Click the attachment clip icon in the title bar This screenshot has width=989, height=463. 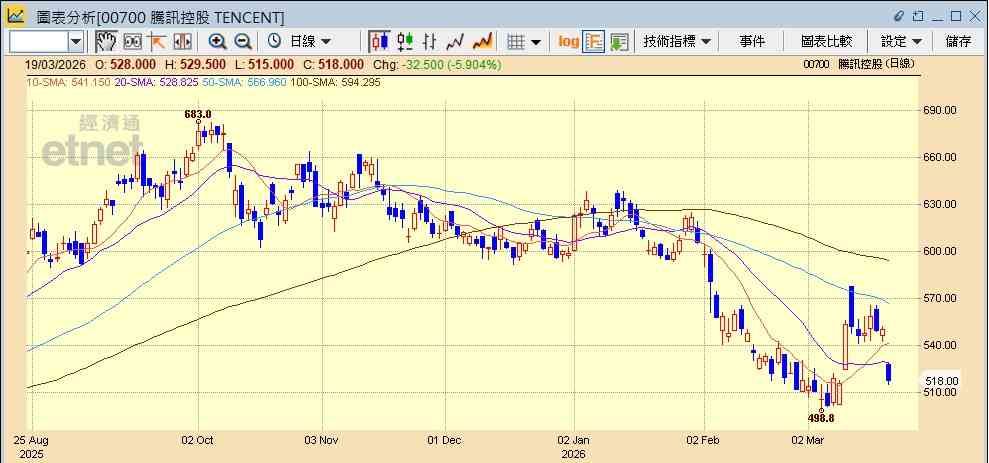(x=900, y=16)
